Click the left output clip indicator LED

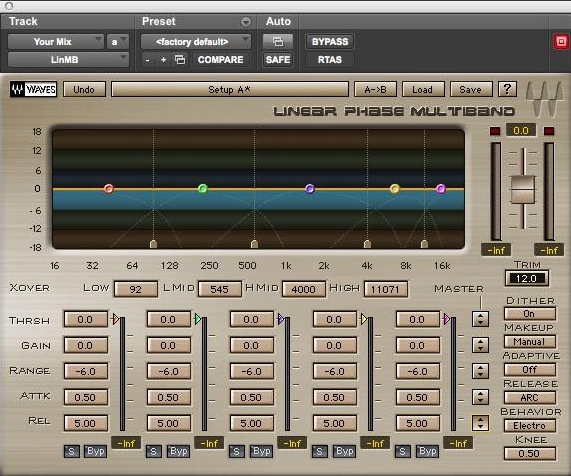[495, 131]
